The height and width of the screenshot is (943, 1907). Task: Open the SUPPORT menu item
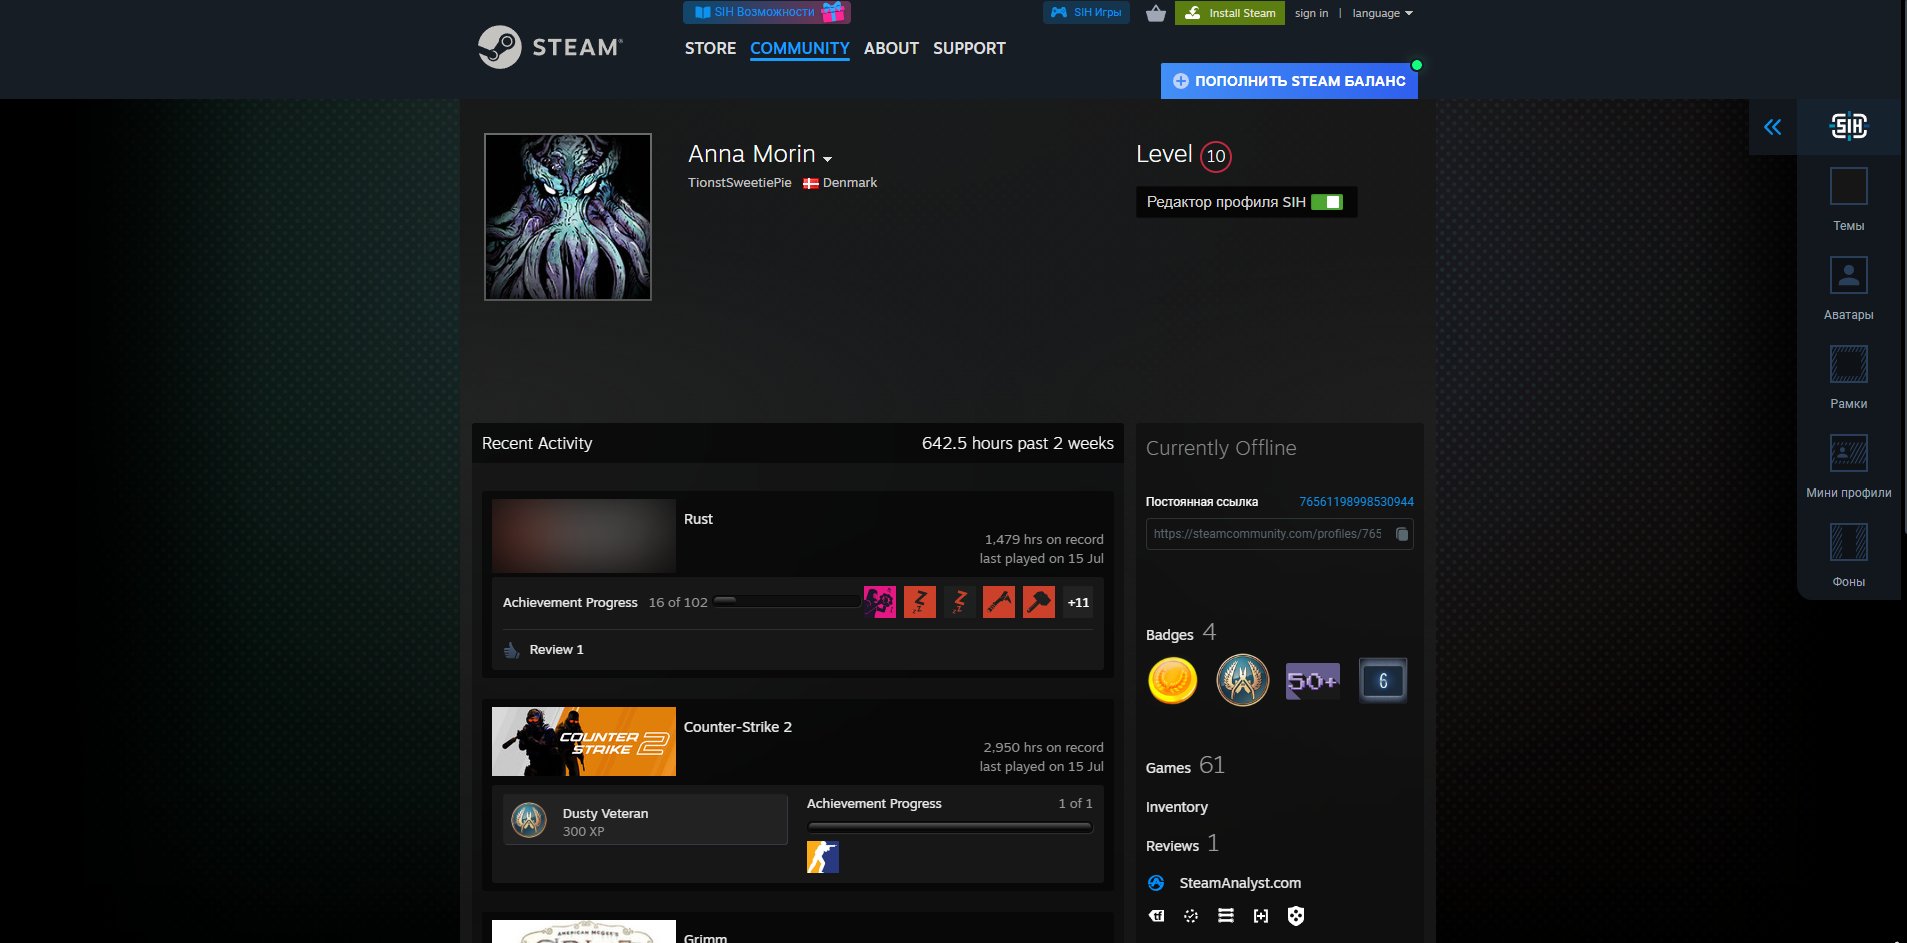coord(969,48)
